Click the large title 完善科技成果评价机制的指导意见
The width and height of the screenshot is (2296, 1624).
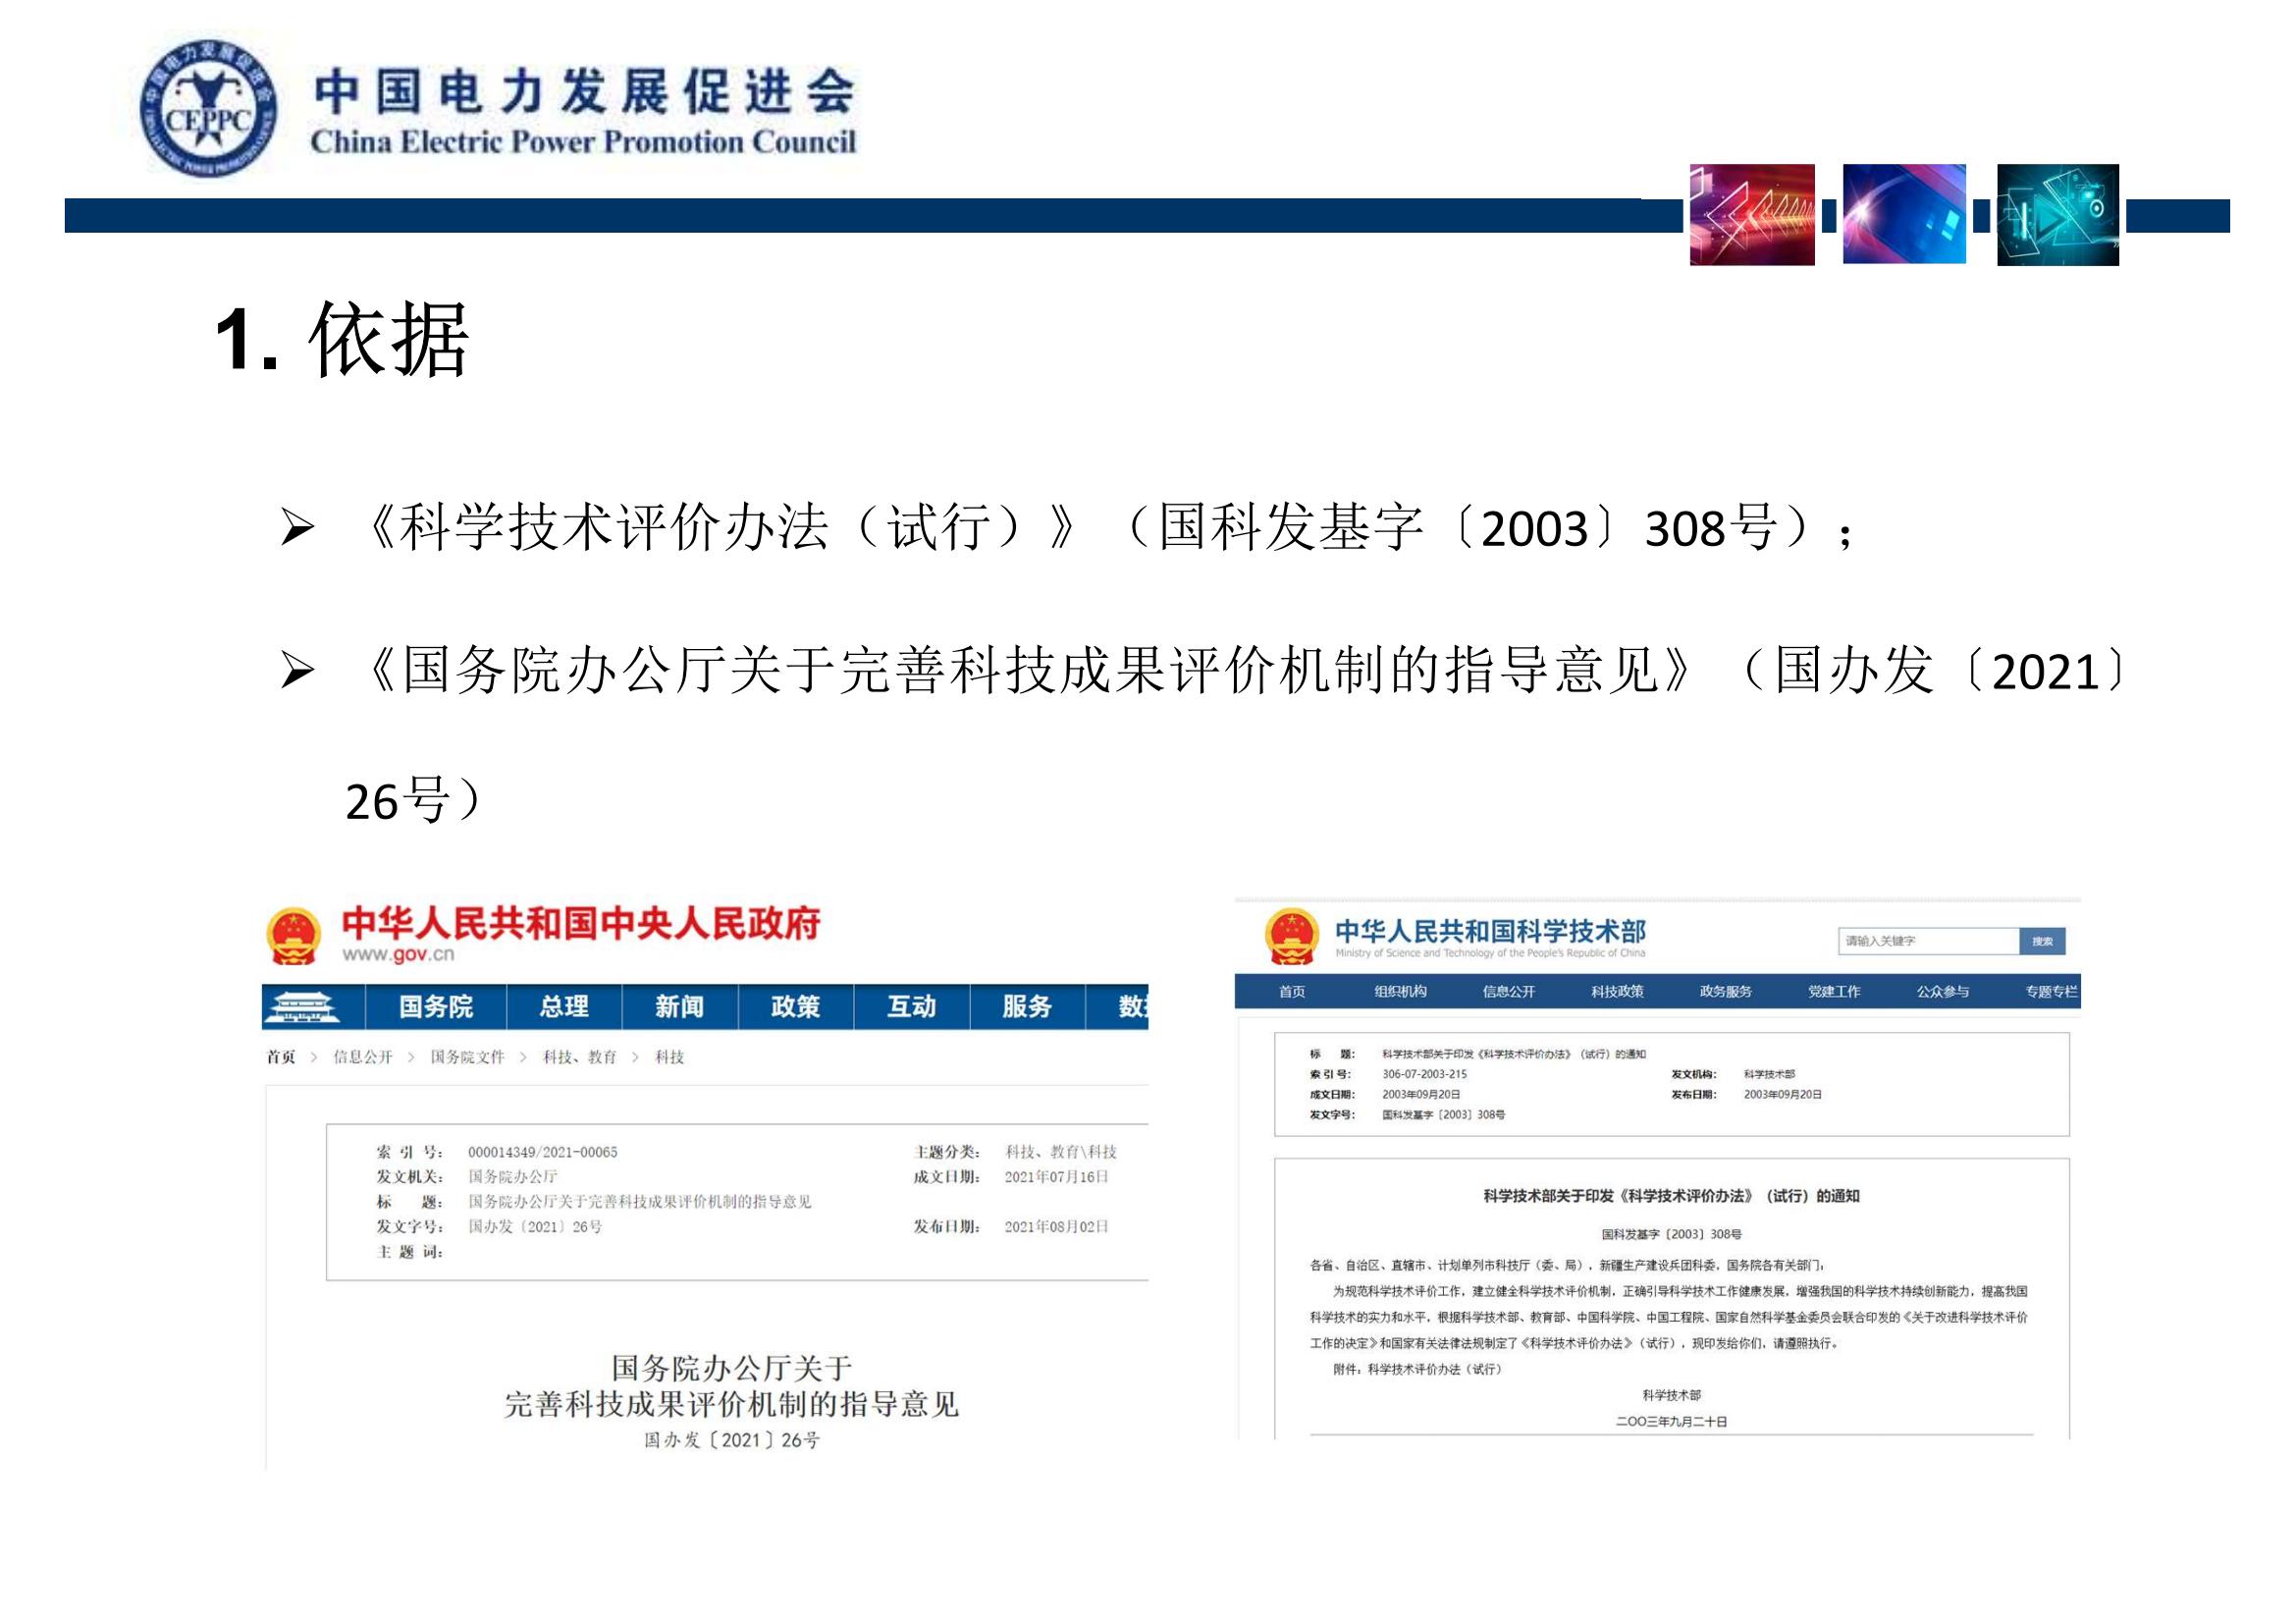click(x=731, y=1405)
